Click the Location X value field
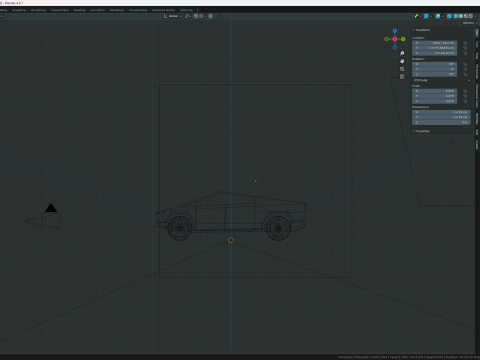The width and height of the screenshot is (480, 360). (435, 43)
